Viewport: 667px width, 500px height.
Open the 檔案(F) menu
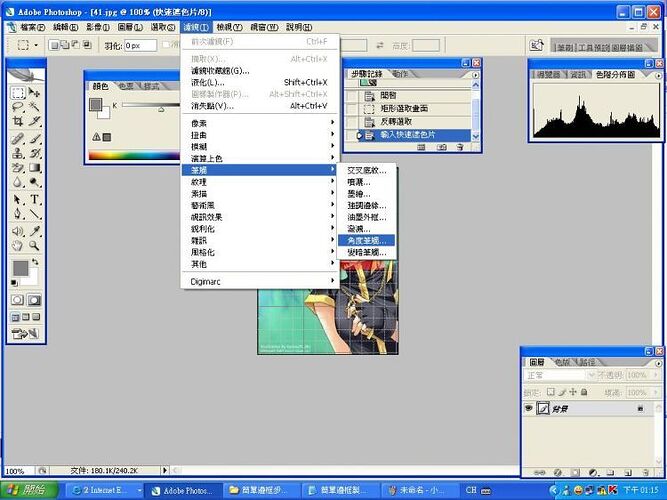(x=33, y=27)
